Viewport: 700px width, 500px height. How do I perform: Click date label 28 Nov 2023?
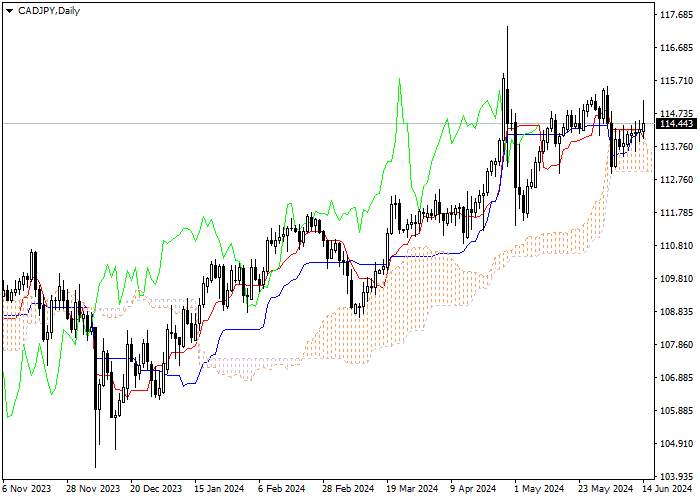[93, 489]
